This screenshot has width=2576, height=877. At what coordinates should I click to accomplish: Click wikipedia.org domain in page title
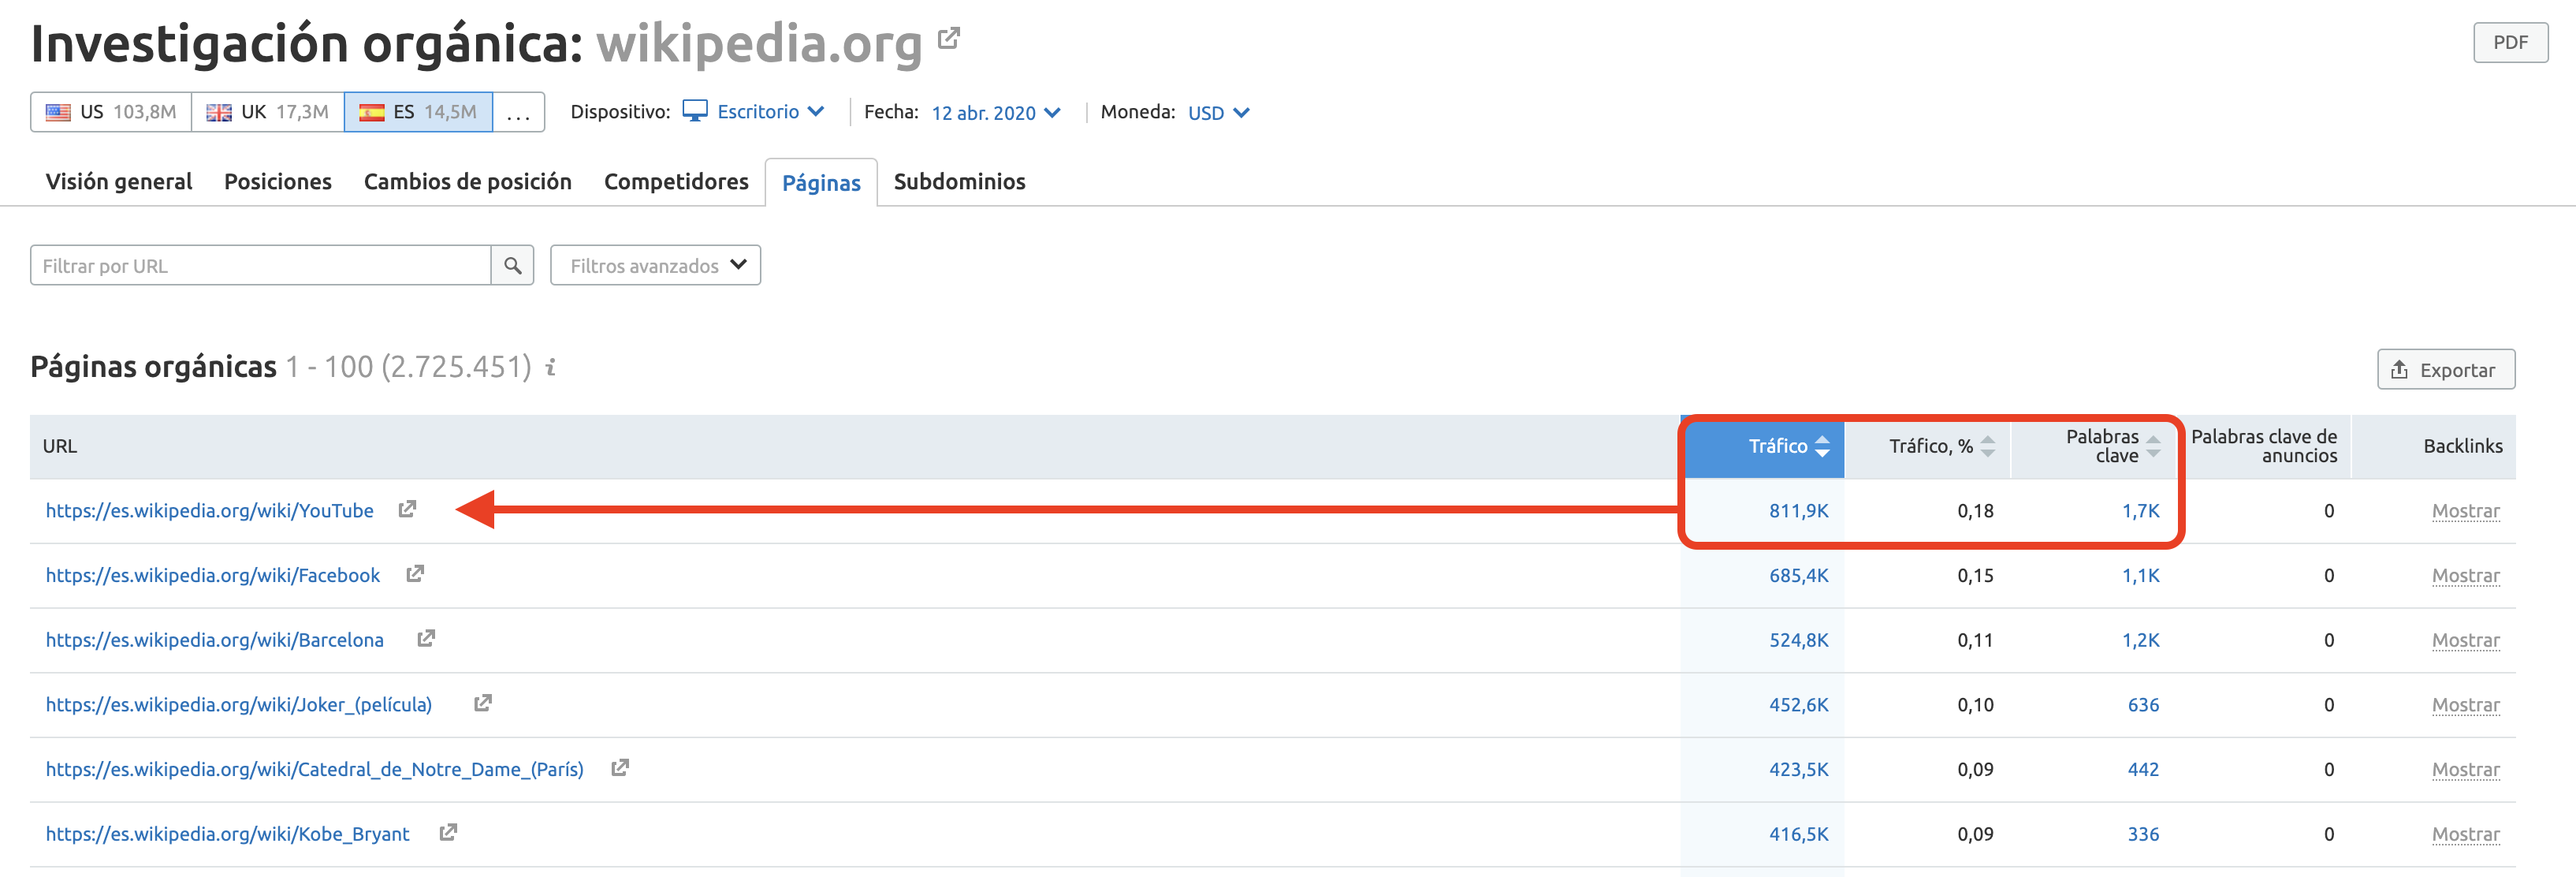(759, 43)
